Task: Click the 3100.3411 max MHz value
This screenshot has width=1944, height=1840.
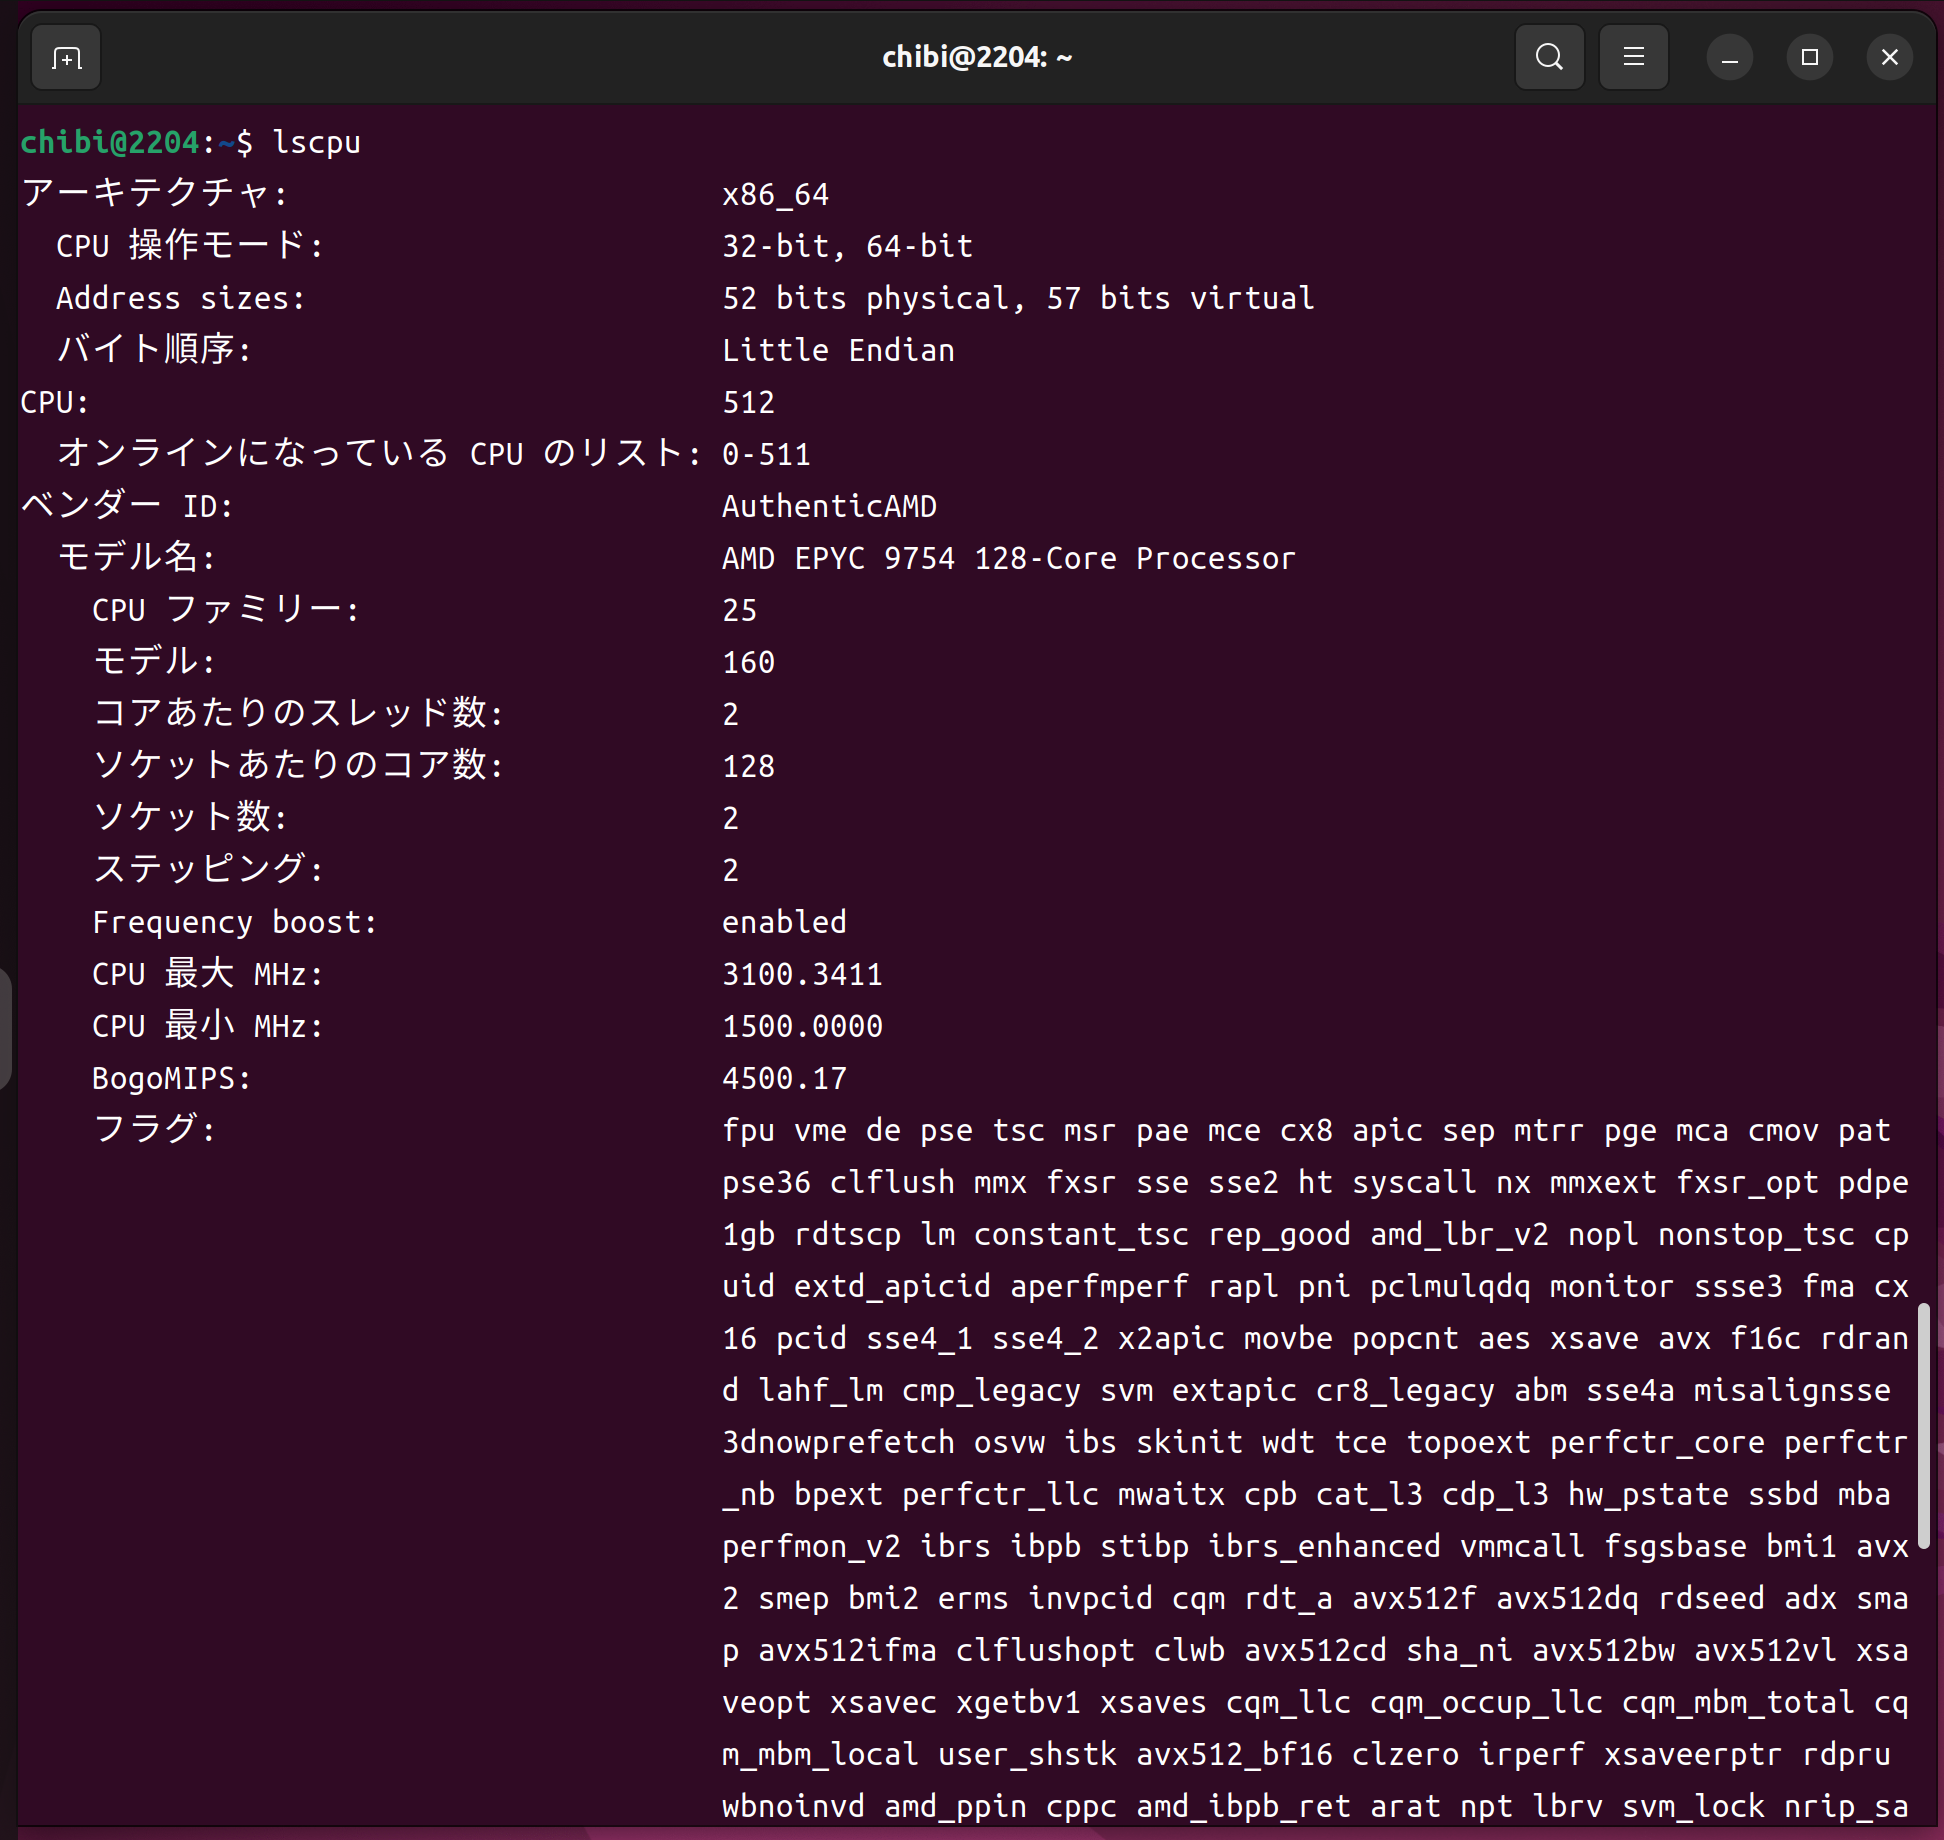Action: tap(802, 974)
